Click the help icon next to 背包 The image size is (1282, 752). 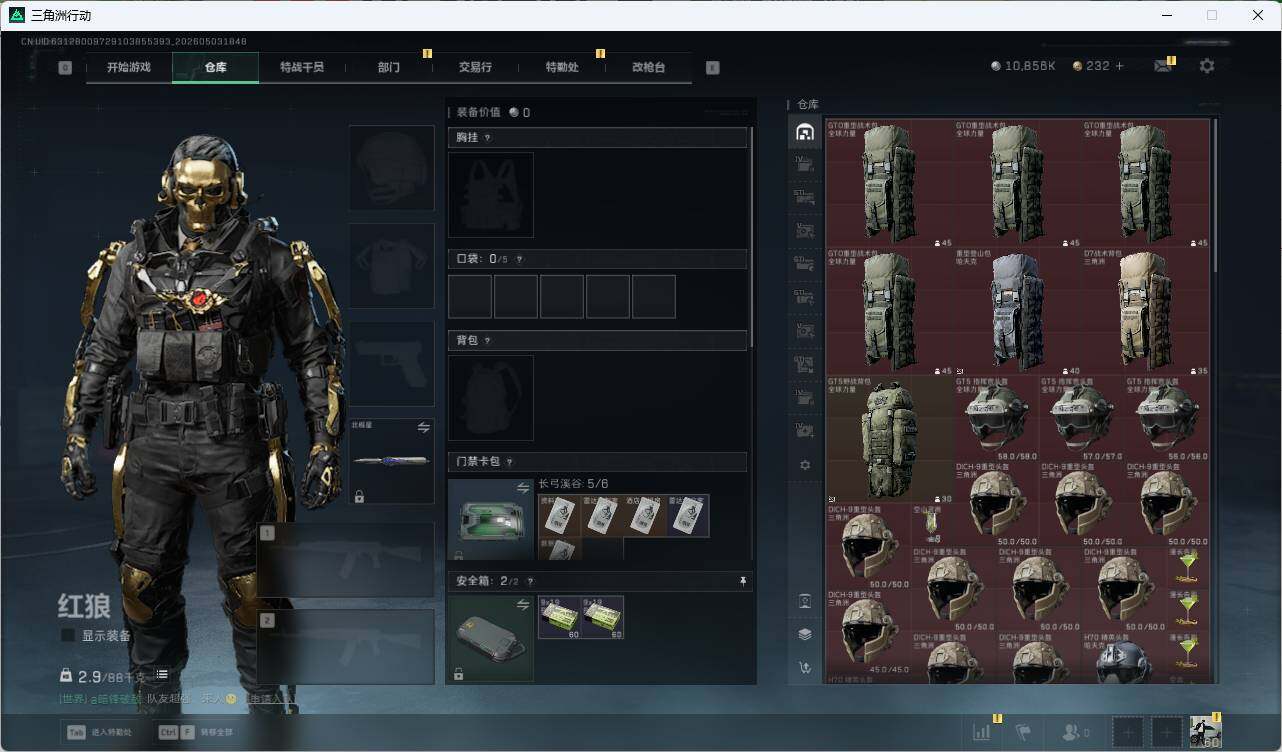[488, 341]
